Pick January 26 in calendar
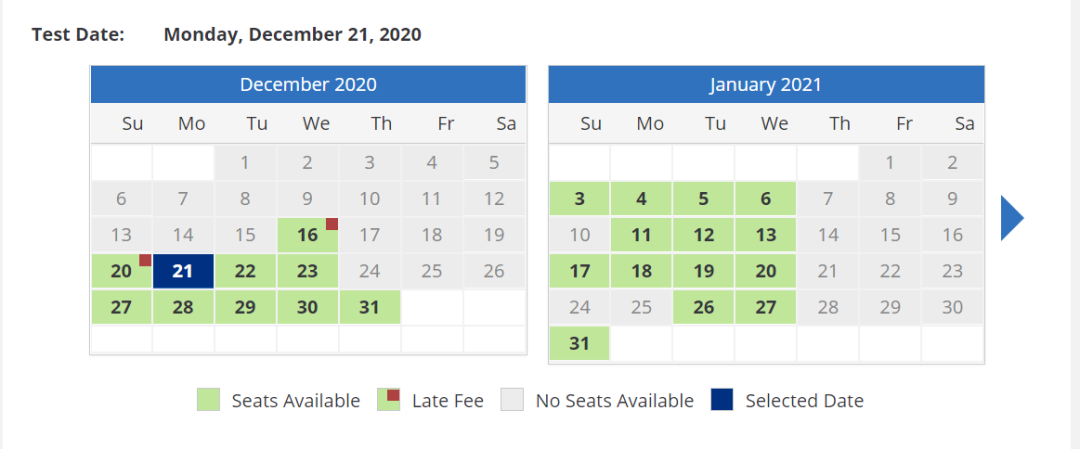1080x449 pixels. click(x=704, y=307)
